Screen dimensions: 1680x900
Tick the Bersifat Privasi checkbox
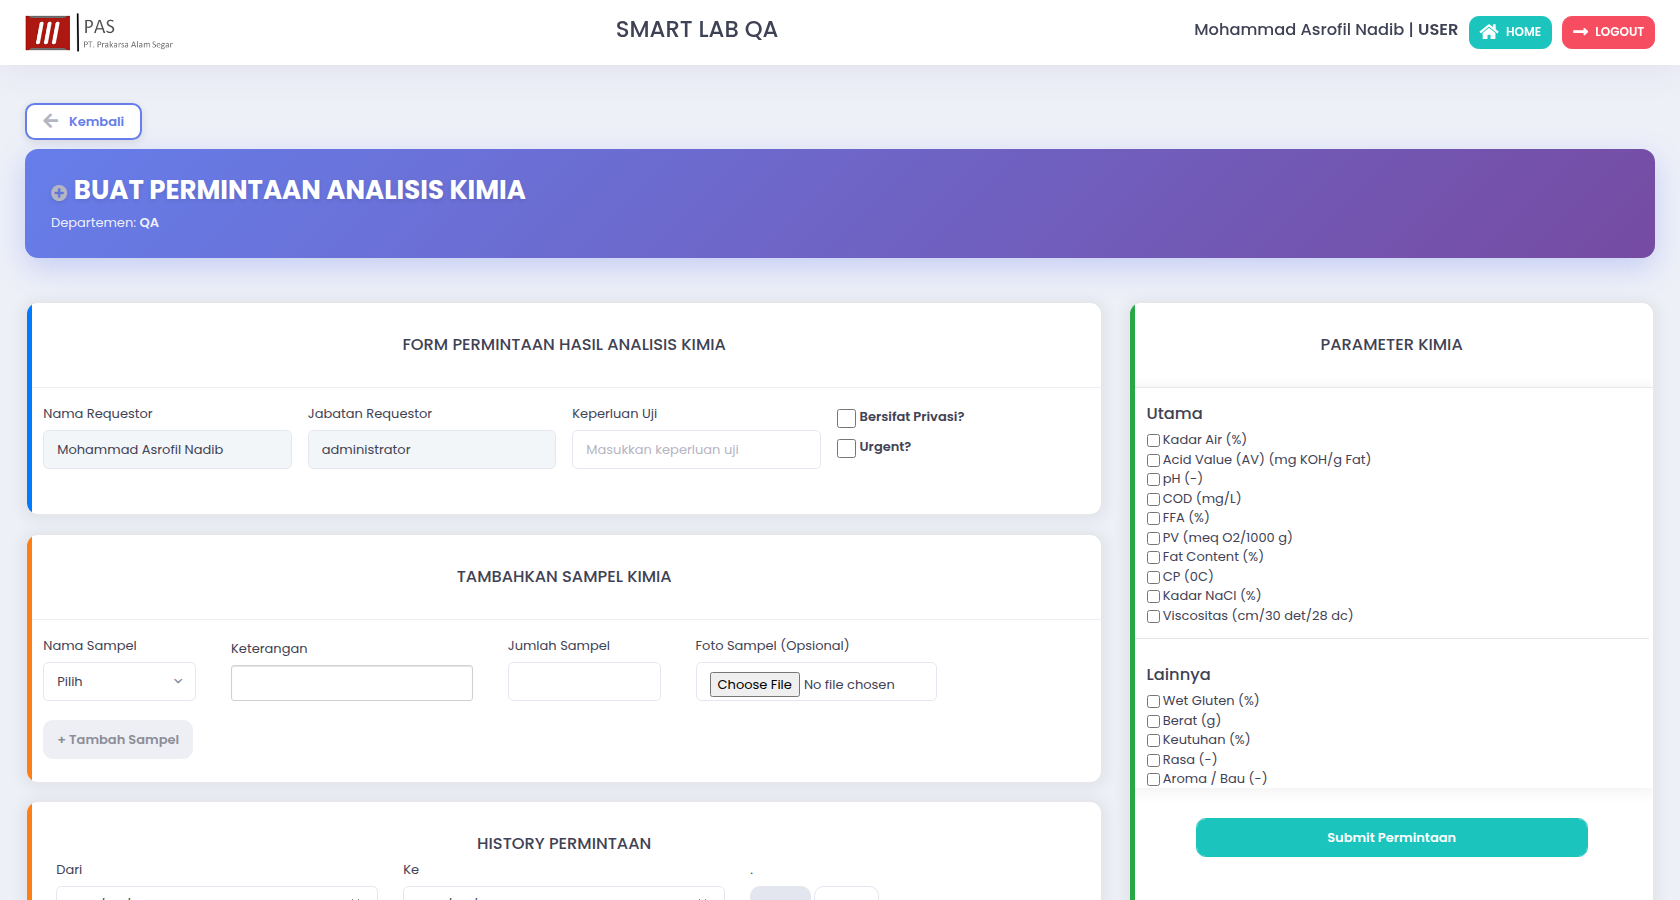click(846, 418)
